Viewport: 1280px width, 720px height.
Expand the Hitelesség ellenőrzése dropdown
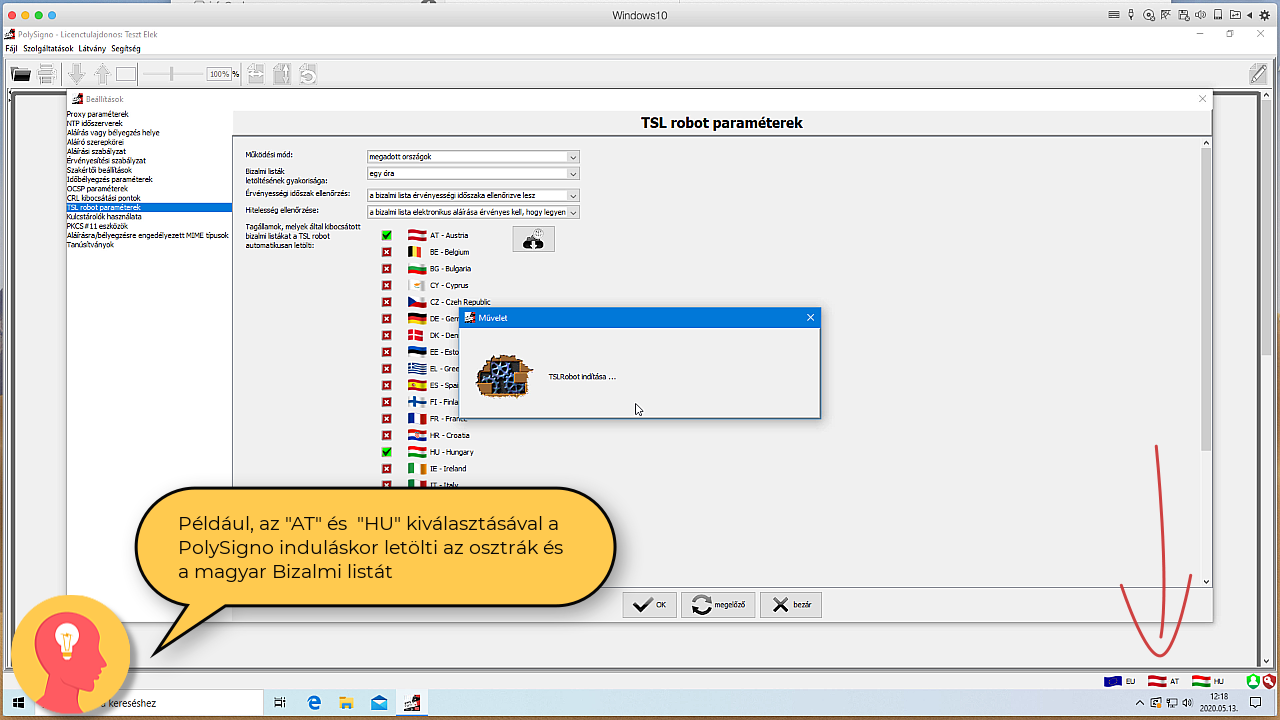[573, 212]
